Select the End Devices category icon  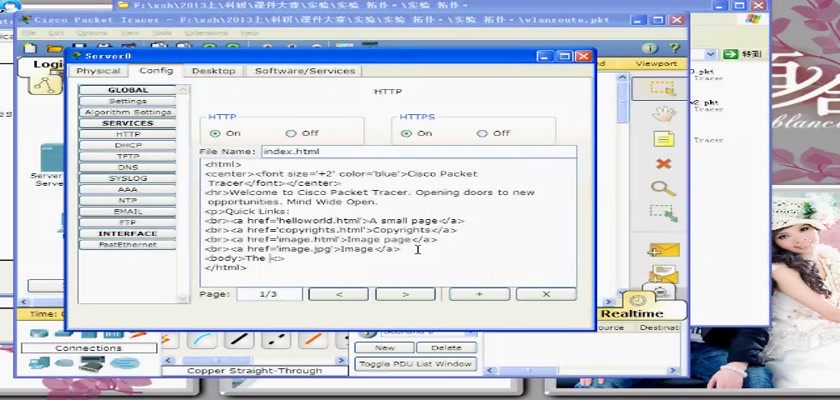click(x=40, y=364)
